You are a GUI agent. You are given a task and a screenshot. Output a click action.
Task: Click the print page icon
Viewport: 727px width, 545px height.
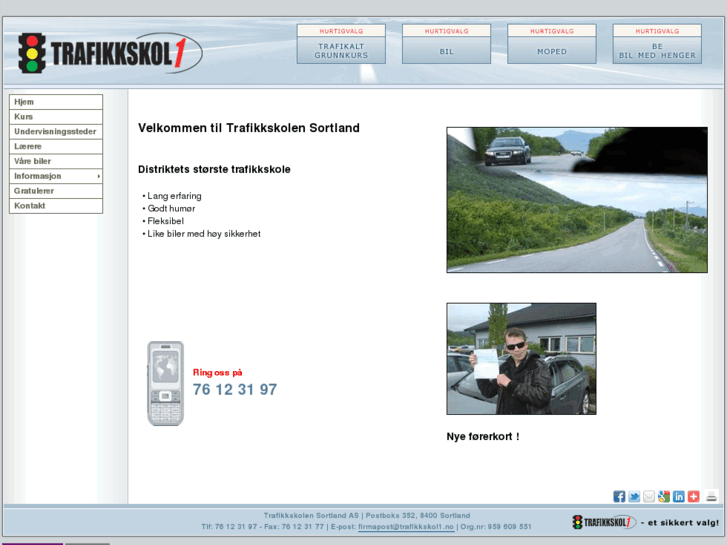click(x=711, y=496)
